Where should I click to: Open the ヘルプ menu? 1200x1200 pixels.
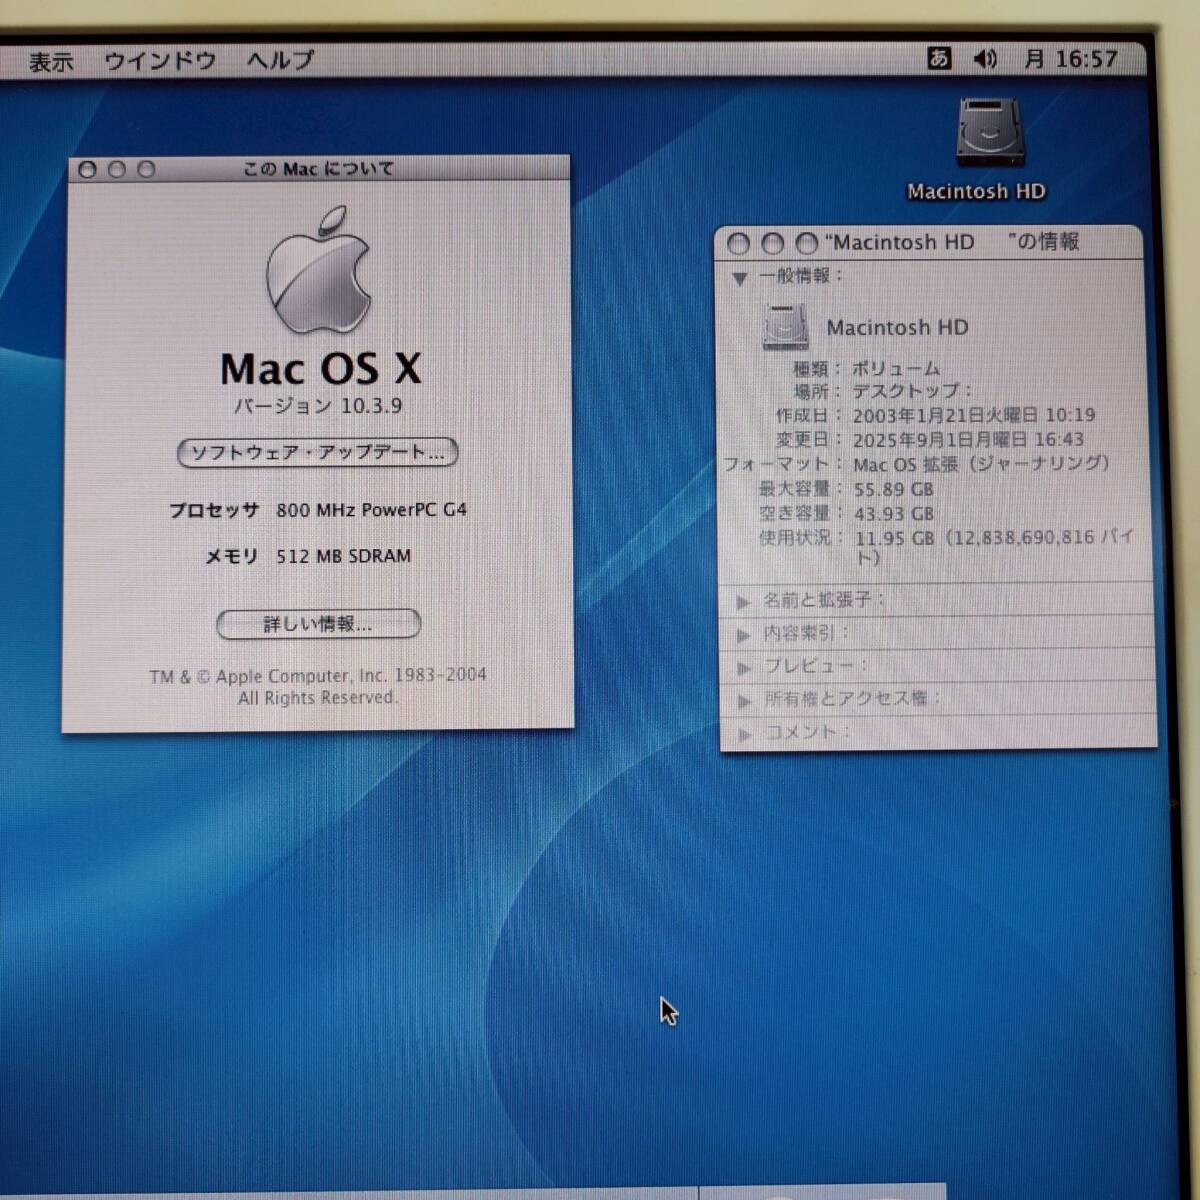[280, 60]
